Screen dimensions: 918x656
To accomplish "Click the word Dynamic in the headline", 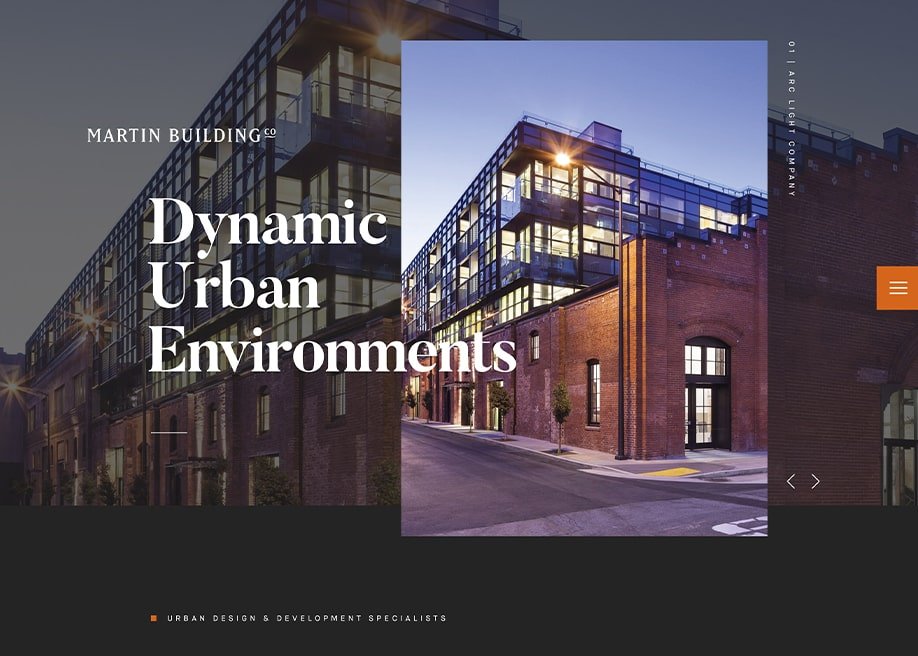I will (x=267, y=222).
